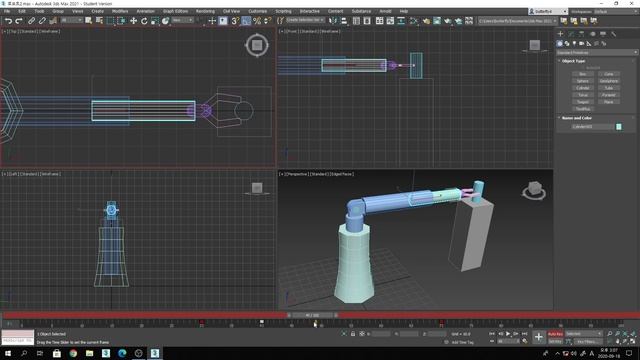Click the time slider handle
Viewport: 640px width, 360px height.
tap(312, 315)
